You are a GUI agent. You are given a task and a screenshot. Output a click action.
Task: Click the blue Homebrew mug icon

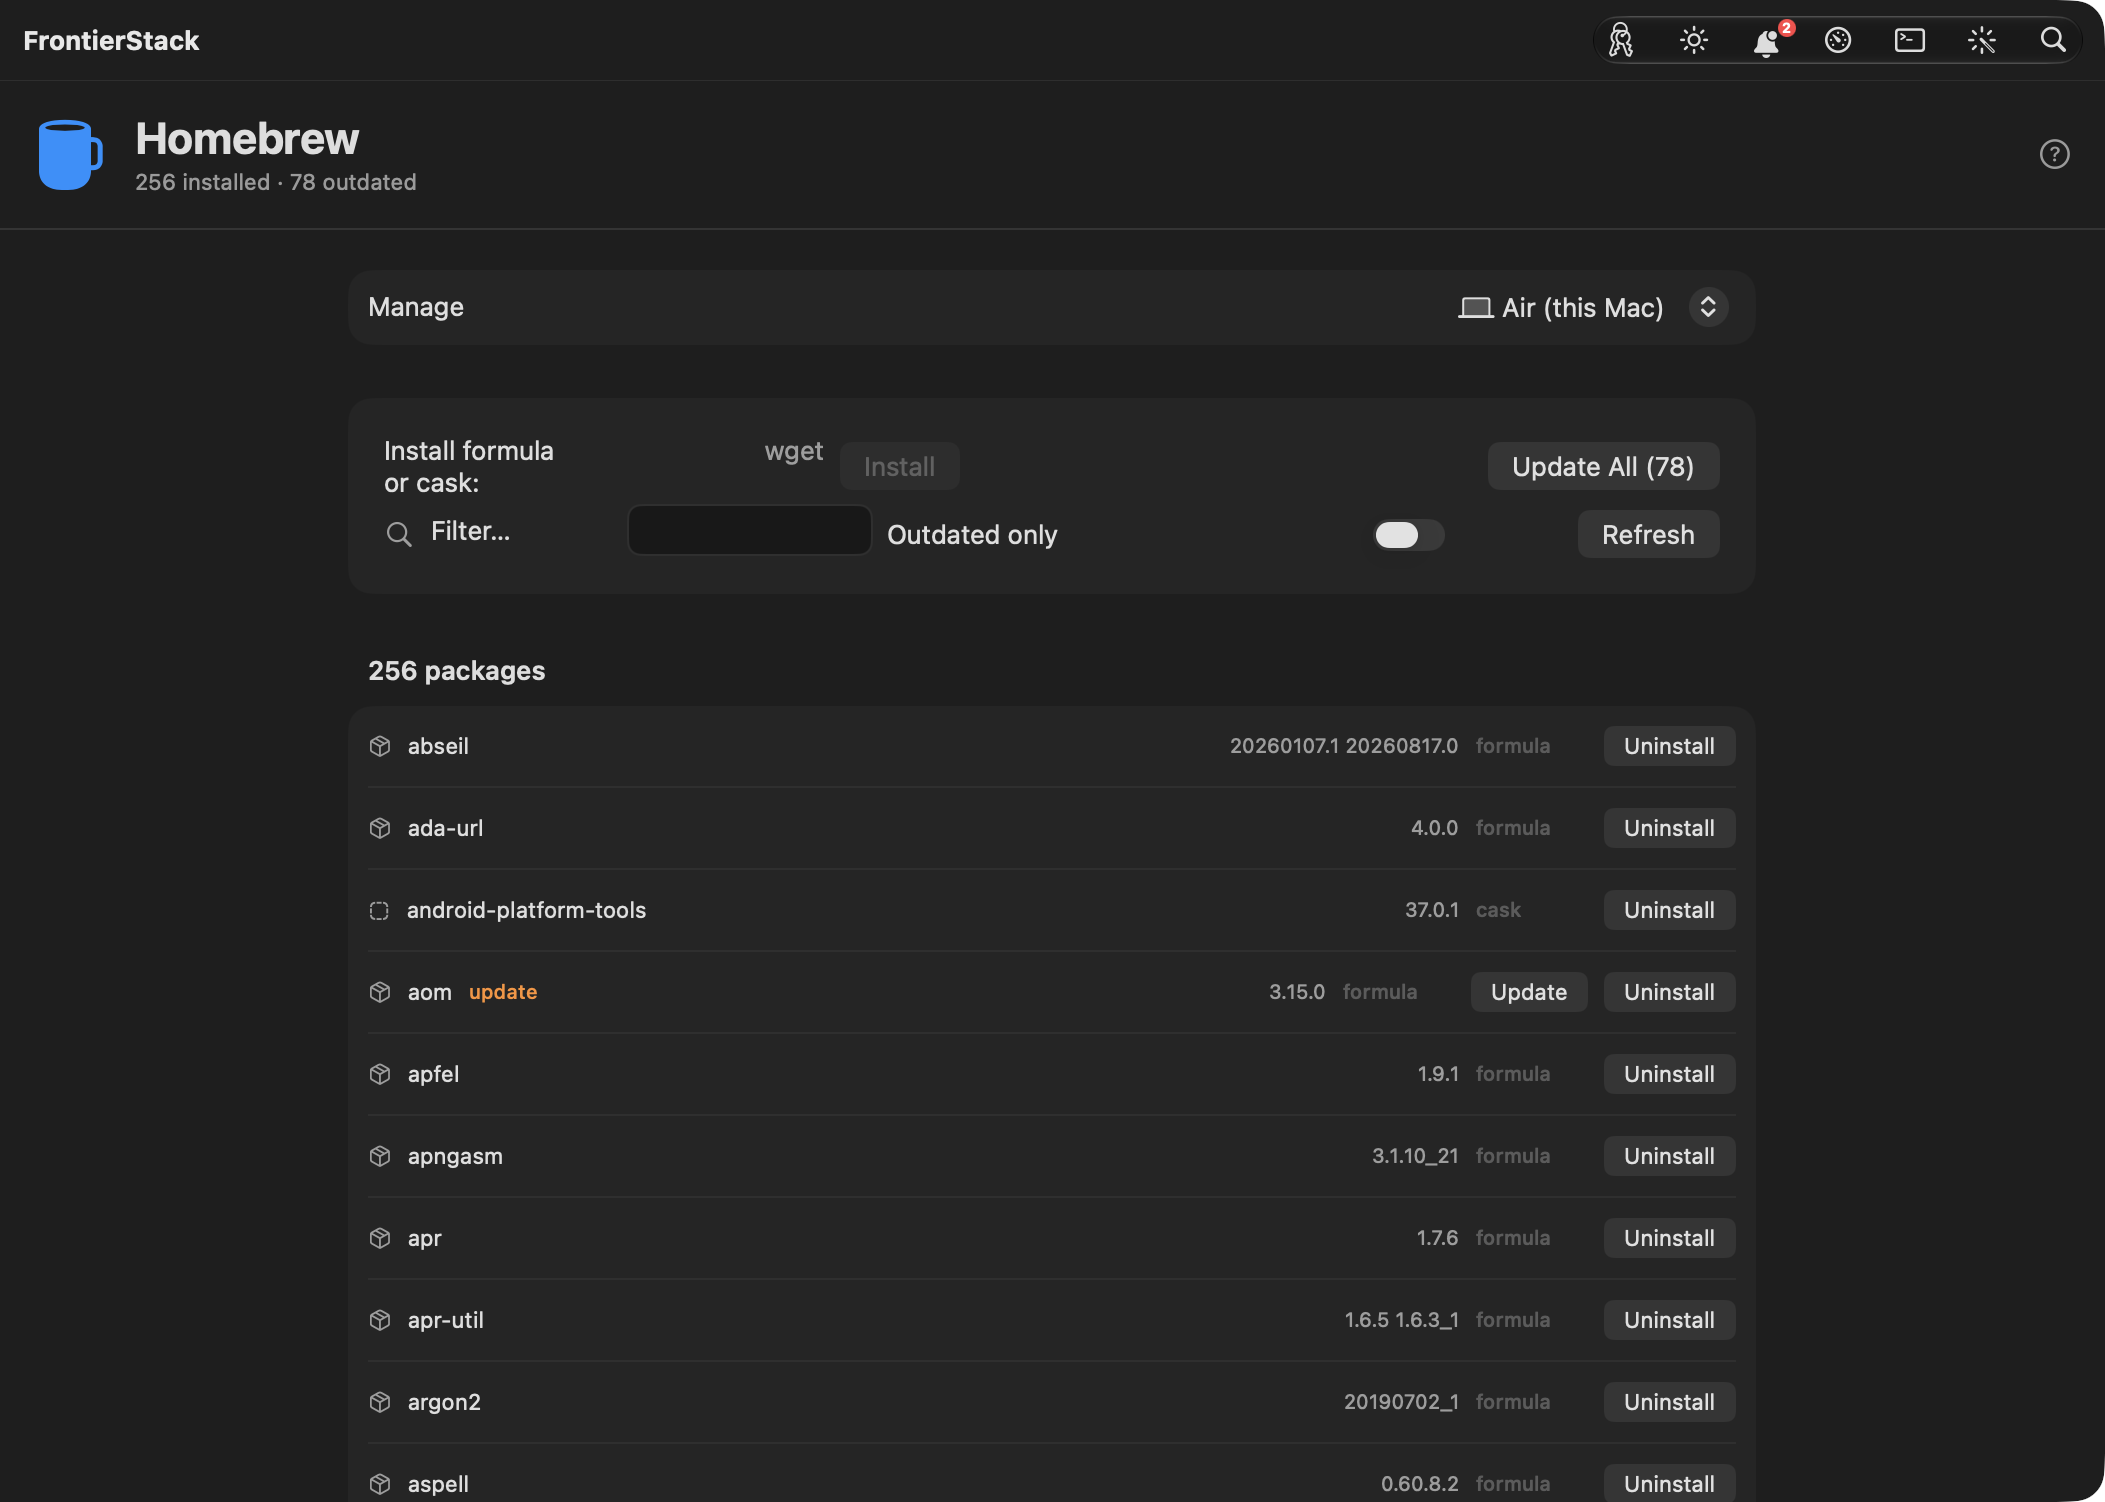pos(70,155)
